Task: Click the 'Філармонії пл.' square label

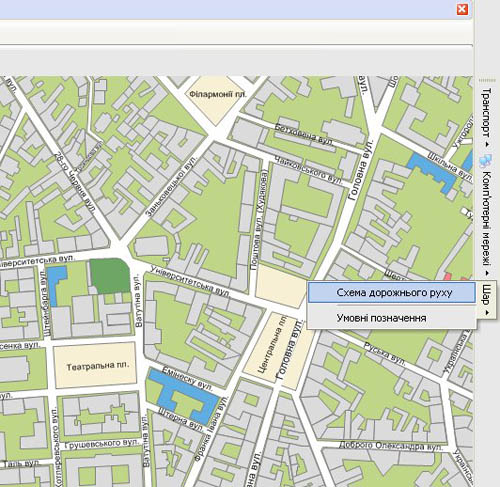Action: (218, 94)
